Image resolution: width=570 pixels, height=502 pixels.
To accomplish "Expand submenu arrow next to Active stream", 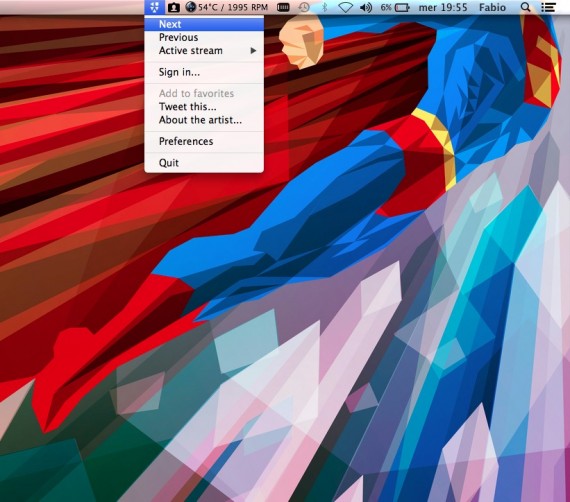I will coord(253,51).
